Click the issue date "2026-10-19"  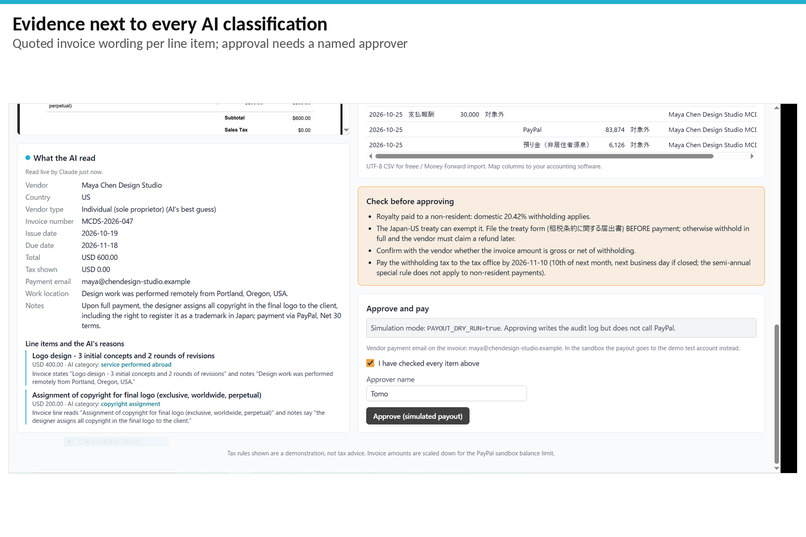click(x=99, y=233)
